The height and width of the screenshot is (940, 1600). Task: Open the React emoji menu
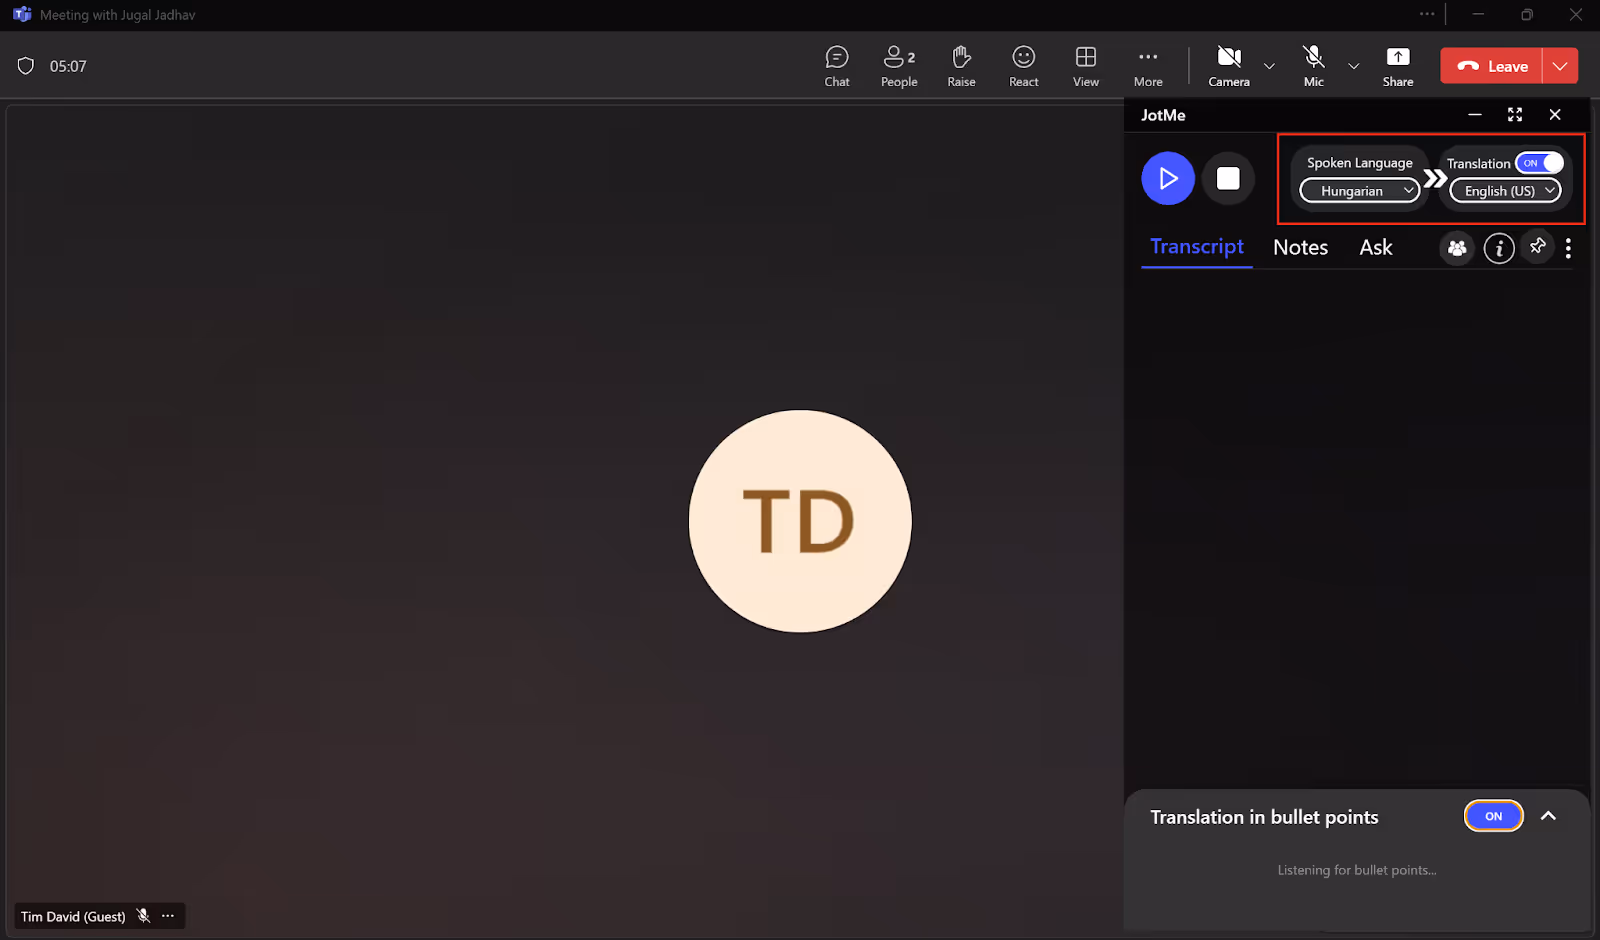pos(1023,66)
